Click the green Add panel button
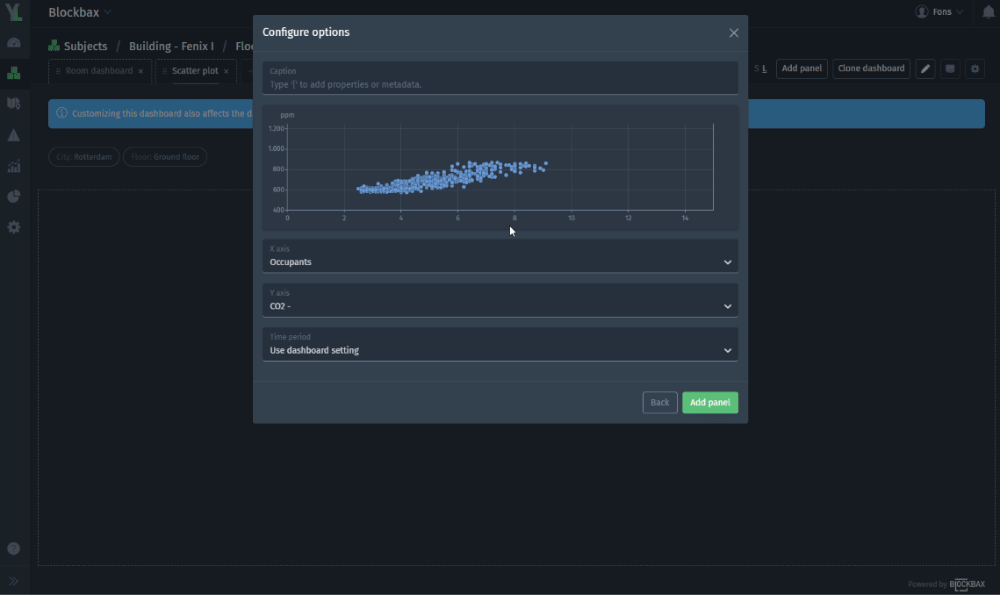Viewport: 1000px width, 595px height. 710,402
